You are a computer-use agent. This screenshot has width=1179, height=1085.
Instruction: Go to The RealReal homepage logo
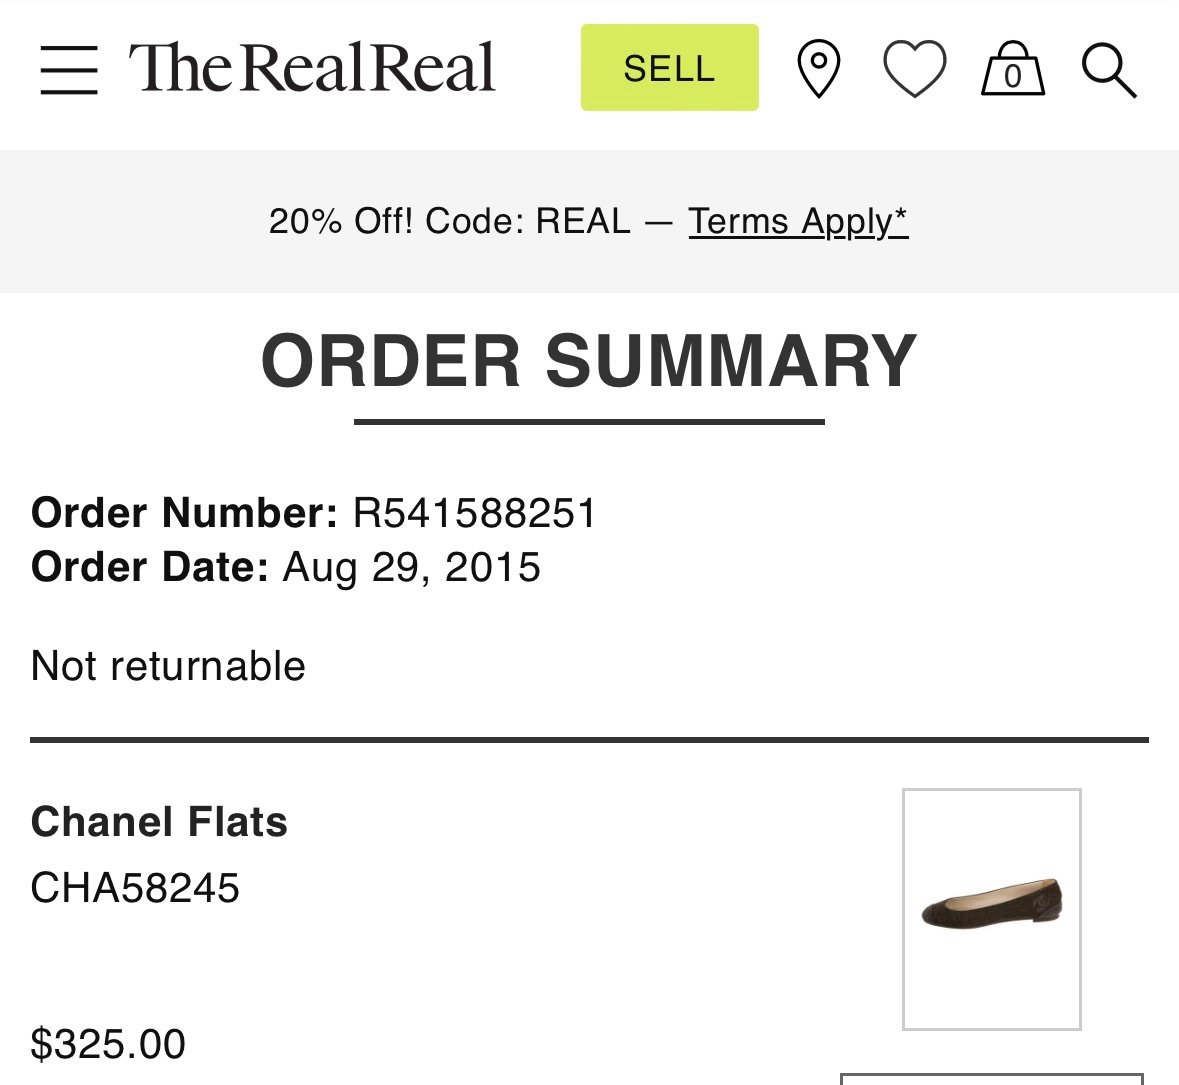point(312,68)
